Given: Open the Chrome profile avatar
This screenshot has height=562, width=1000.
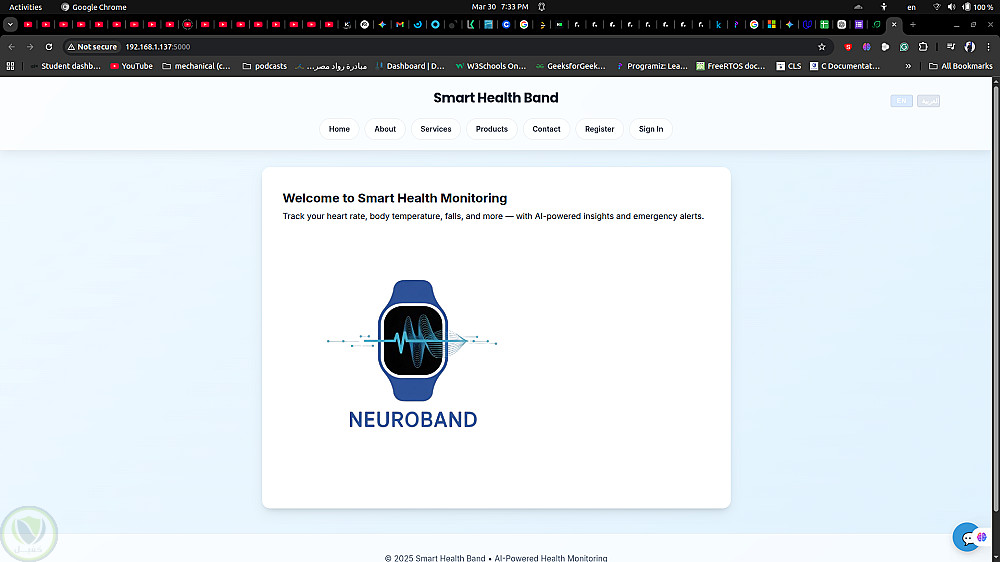Looking at the screenshot, I should tap(970, 47).
